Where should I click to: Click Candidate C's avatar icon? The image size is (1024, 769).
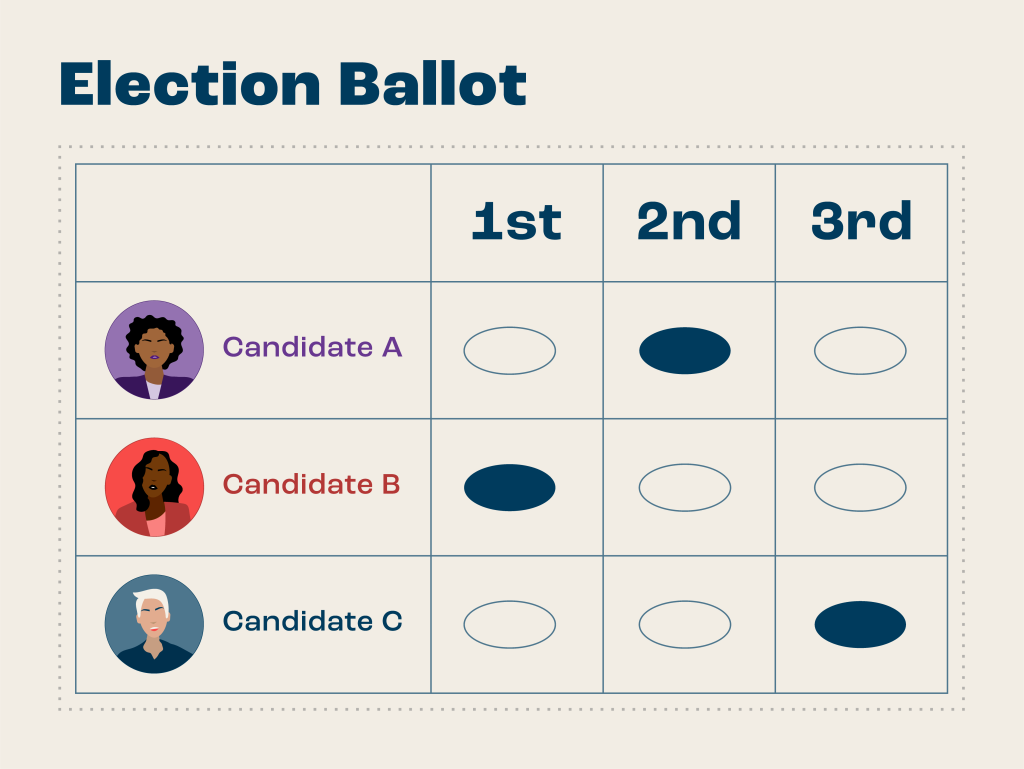[154, 623]
